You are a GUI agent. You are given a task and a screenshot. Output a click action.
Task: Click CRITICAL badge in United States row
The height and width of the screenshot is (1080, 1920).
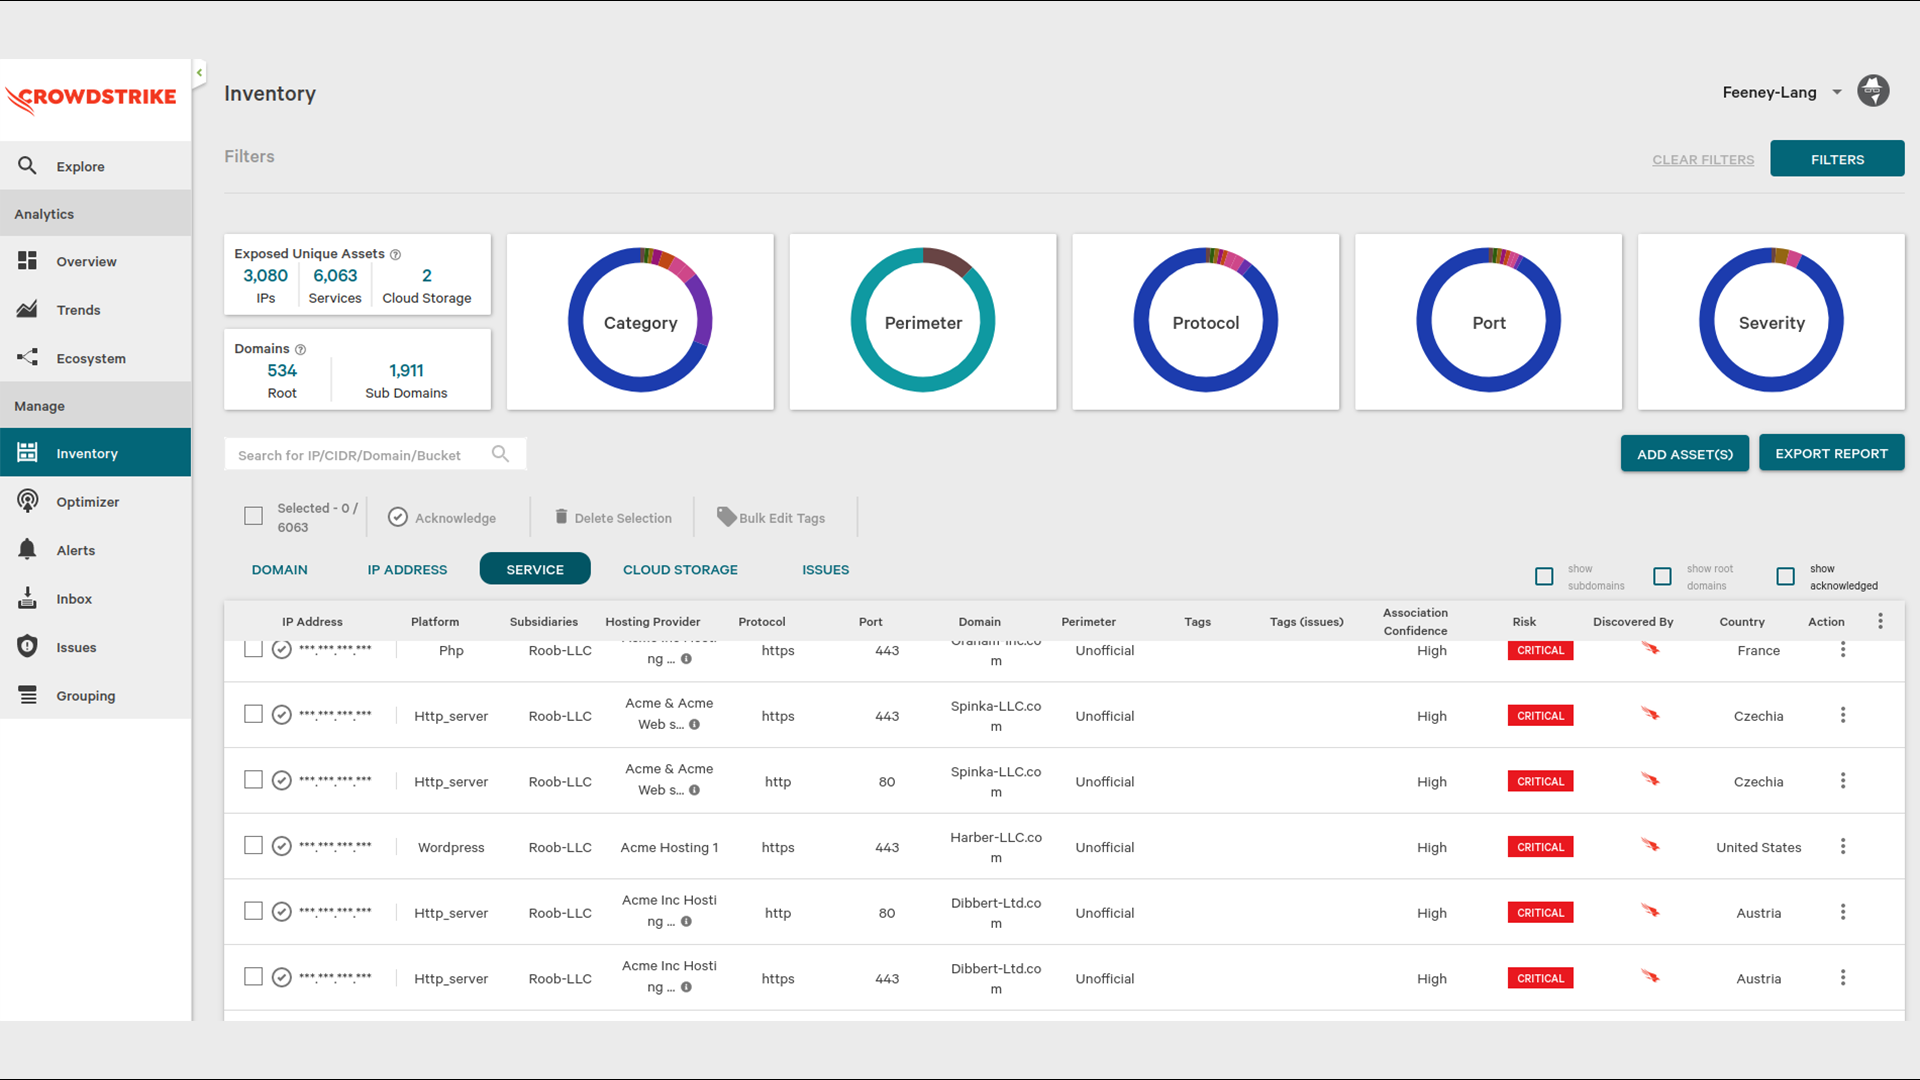coord(1540,847)
